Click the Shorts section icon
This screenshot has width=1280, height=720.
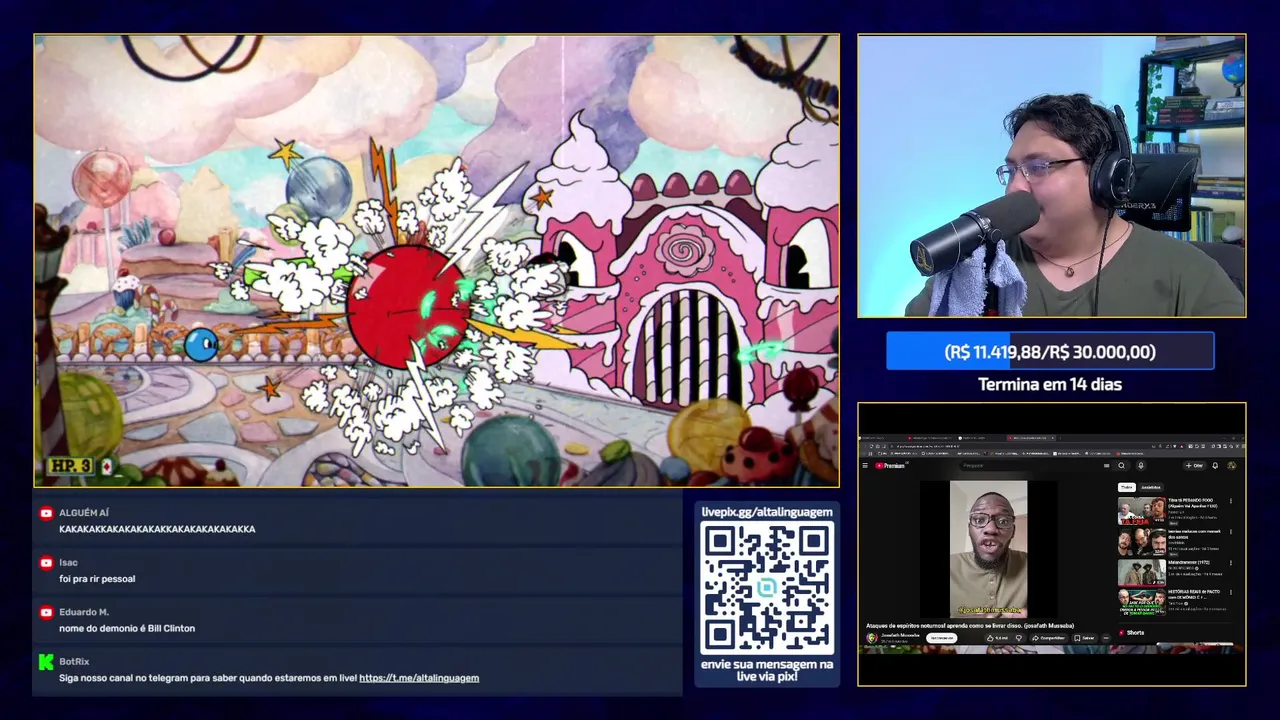click(1121, 633)
